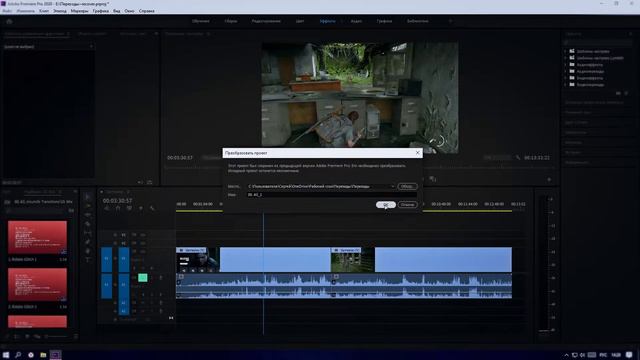Screen dimensions: 640x360
Task: Expand the Lumetri presets folder
Action: click(566, 58)
